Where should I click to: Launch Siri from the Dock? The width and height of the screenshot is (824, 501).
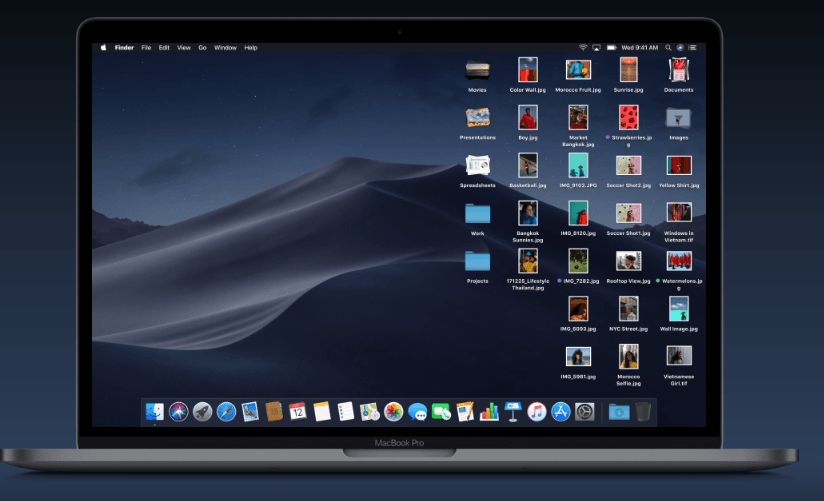179,411
